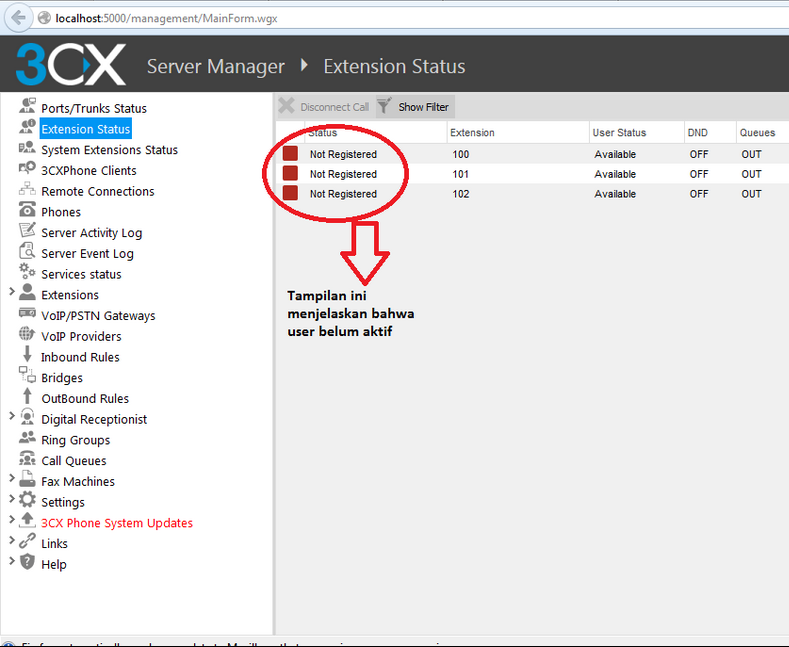Viewport: 789px width, 647px height.
Task: Select extension 102 row cell
Action: pyautogui.click(x=460, y=194)
